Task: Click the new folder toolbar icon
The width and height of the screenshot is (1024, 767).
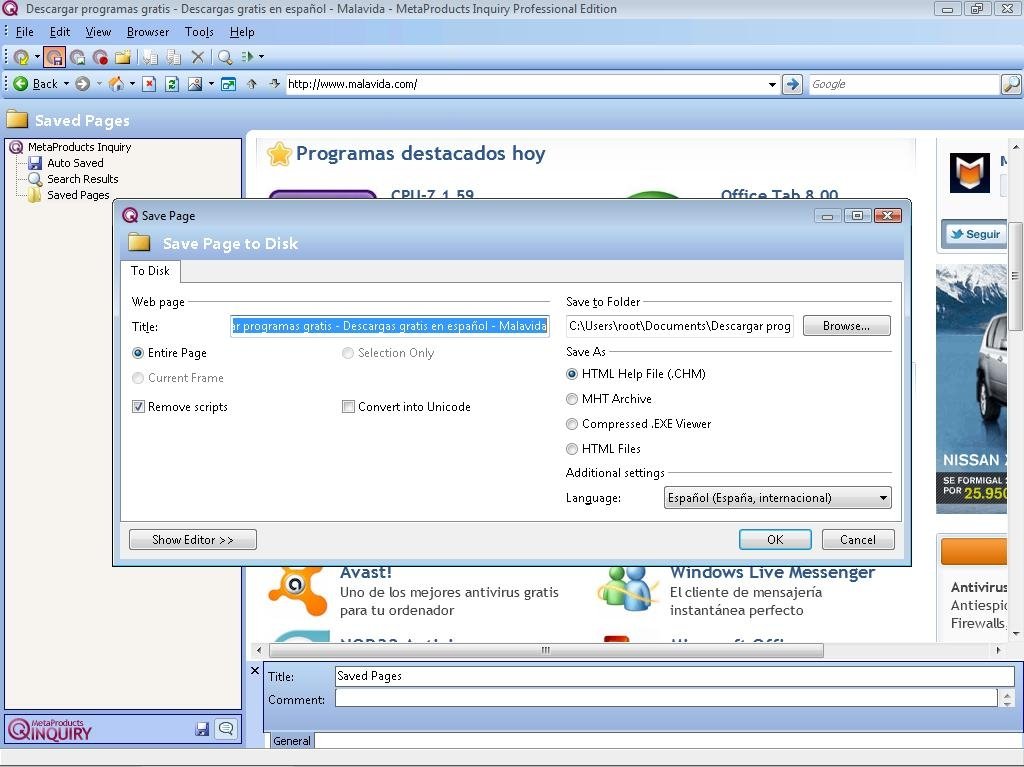Action: pos(123,57)
